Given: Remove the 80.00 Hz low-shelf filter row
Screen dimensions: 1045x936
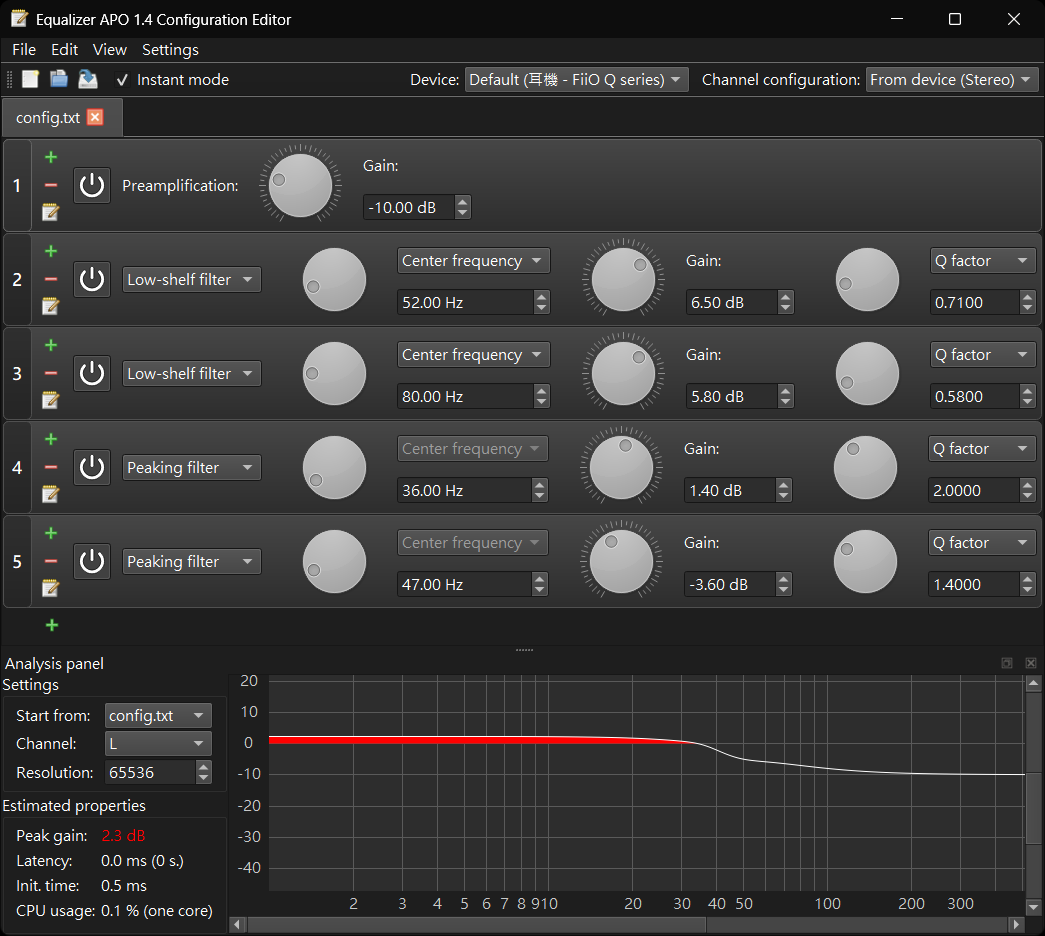Looking at the screenshot, I should (x=51, y=373).
